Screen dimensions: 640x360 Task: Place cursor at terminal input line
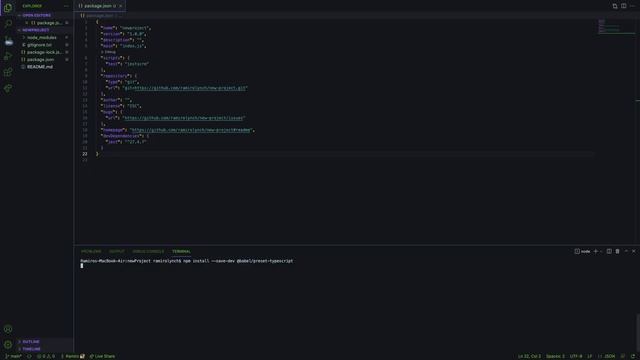point(82,266)
